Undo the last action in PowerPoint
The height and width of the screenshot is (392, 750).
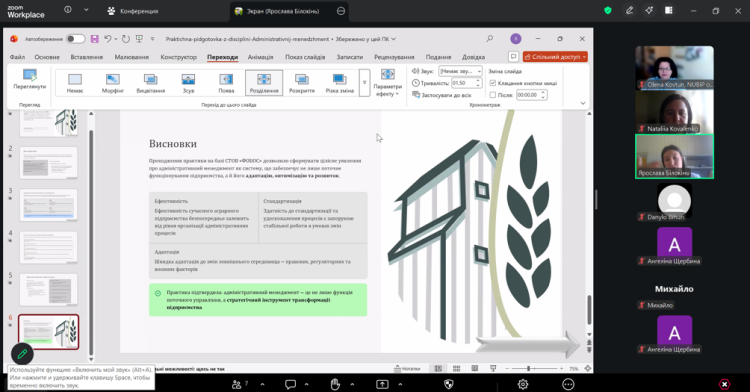tap(107, 39)
